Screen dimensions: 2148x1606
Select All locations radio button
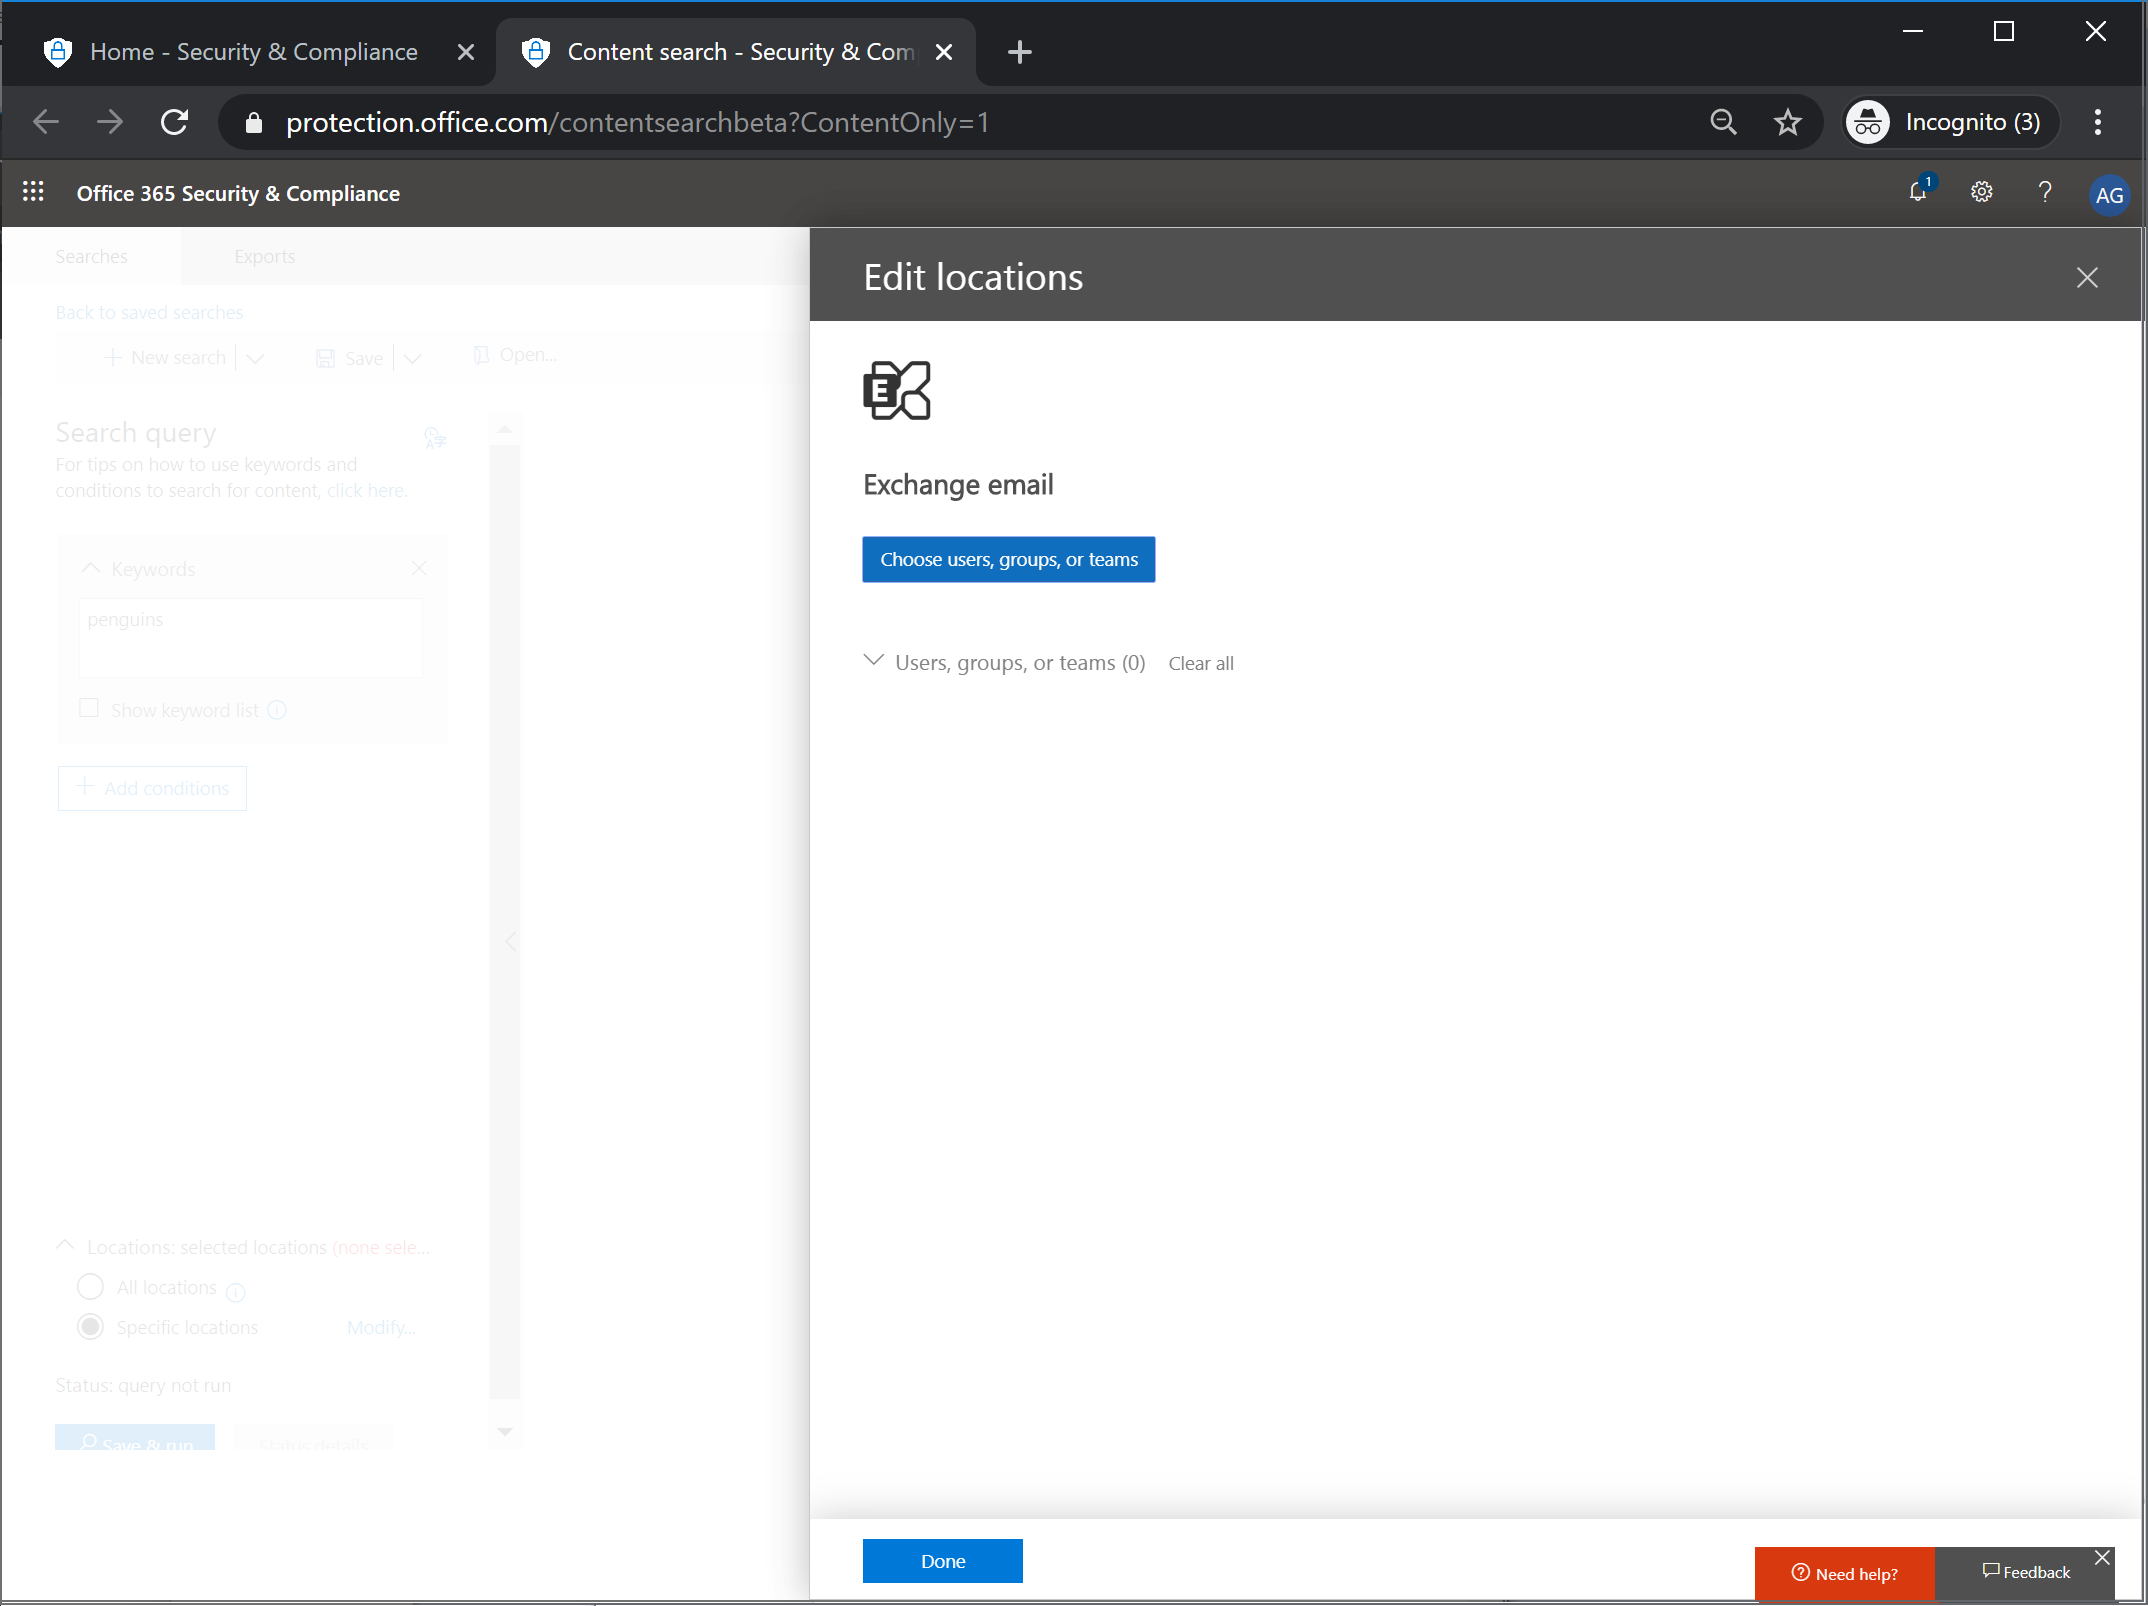click(x=89, y=1287)
